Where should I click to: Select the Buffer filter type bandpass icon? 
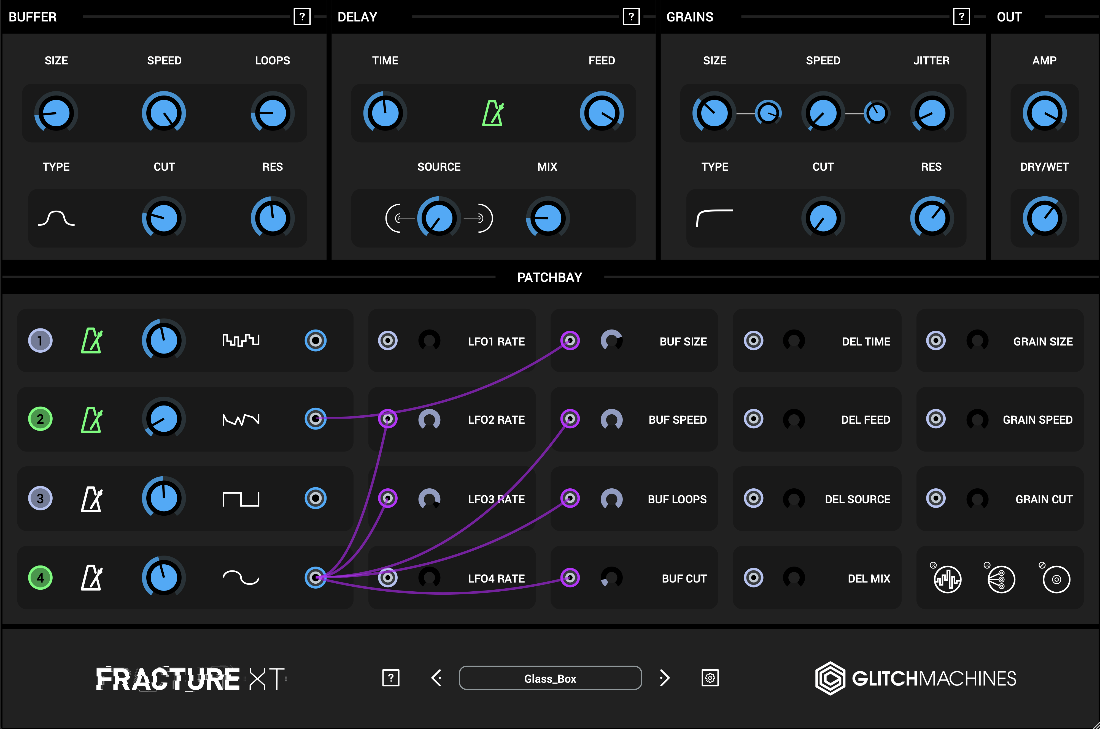tap(56, 219)
